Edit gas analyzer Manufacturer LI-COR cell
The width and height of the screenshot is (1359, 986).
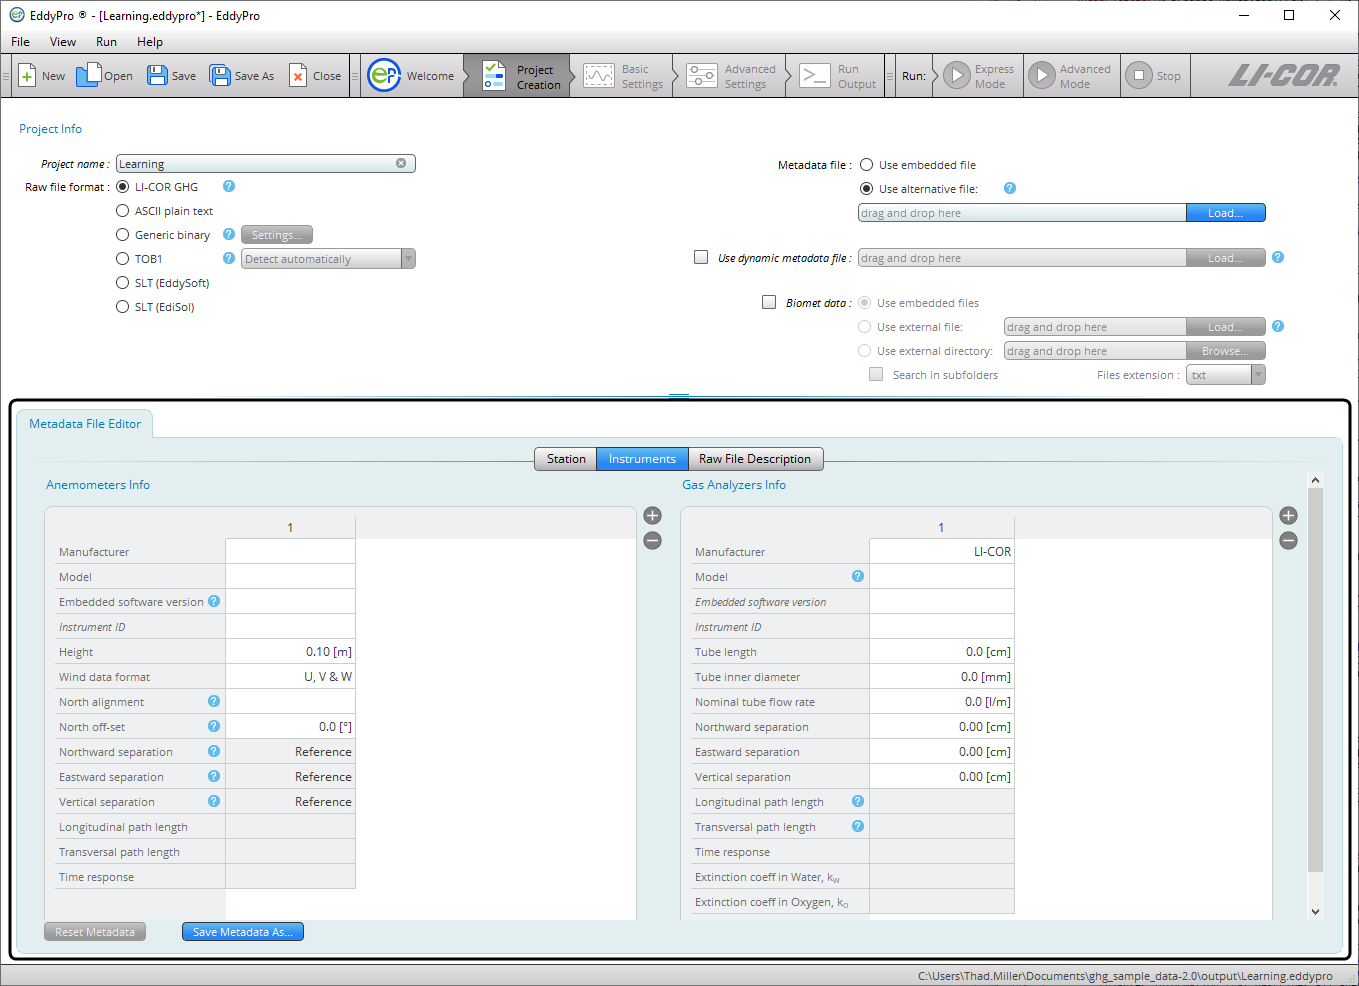[941, 552]
